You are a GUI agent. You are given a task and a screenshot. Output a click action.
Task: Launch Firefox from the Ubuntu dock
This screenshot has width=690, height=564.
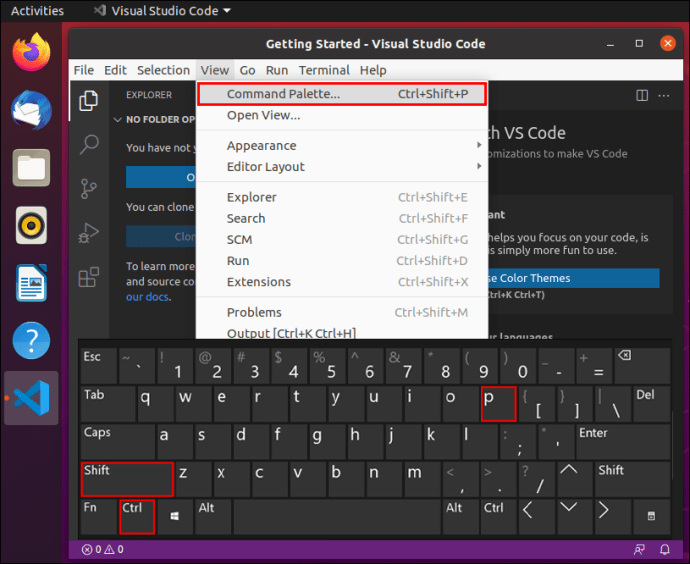point(31,52)
